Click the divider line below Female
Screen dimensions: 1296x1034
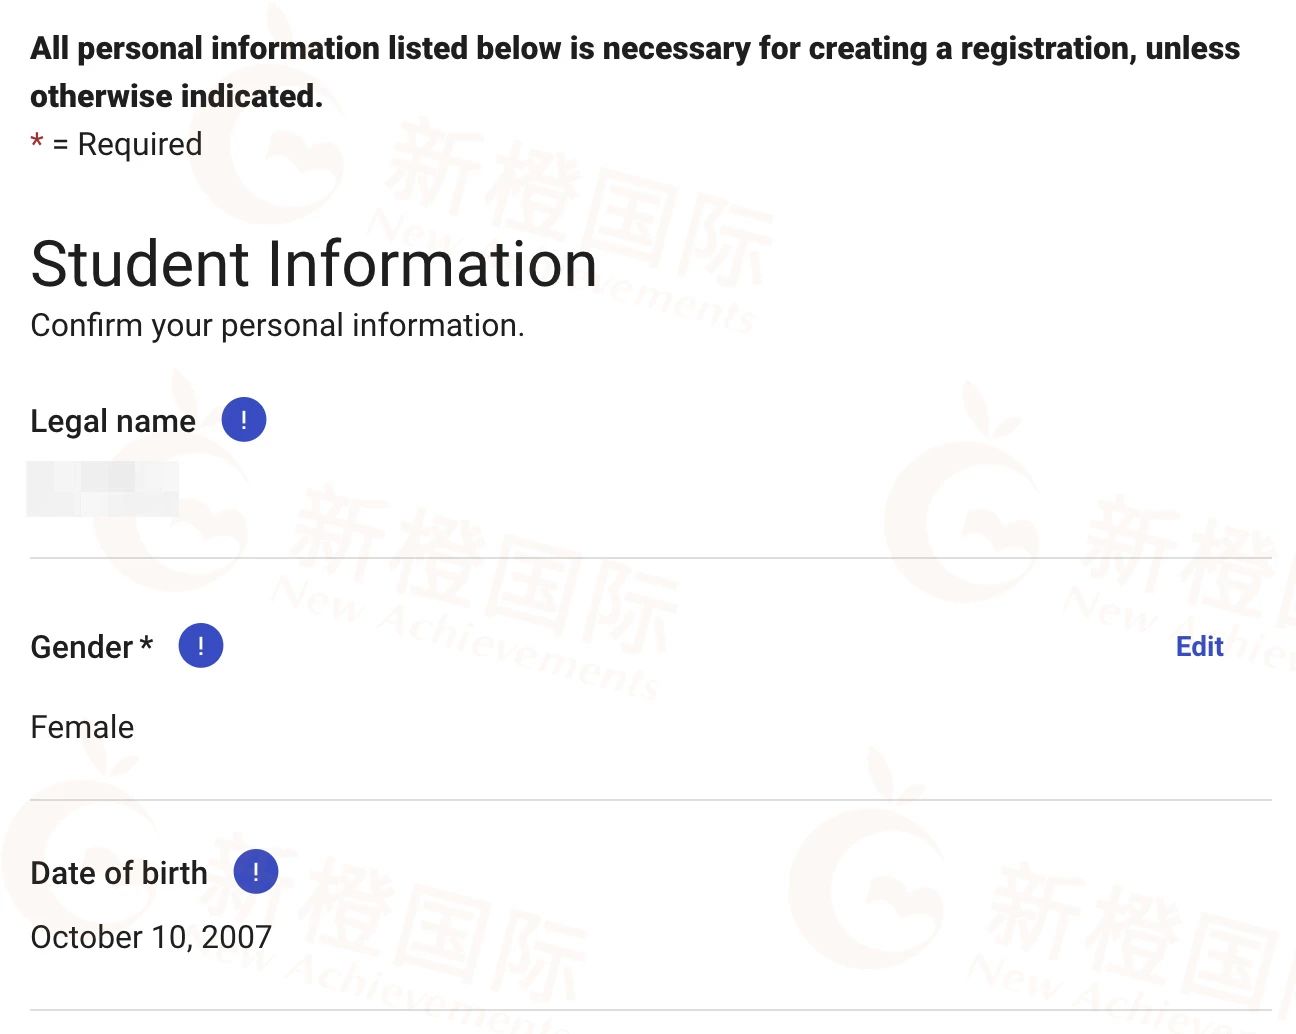point(650,800)
